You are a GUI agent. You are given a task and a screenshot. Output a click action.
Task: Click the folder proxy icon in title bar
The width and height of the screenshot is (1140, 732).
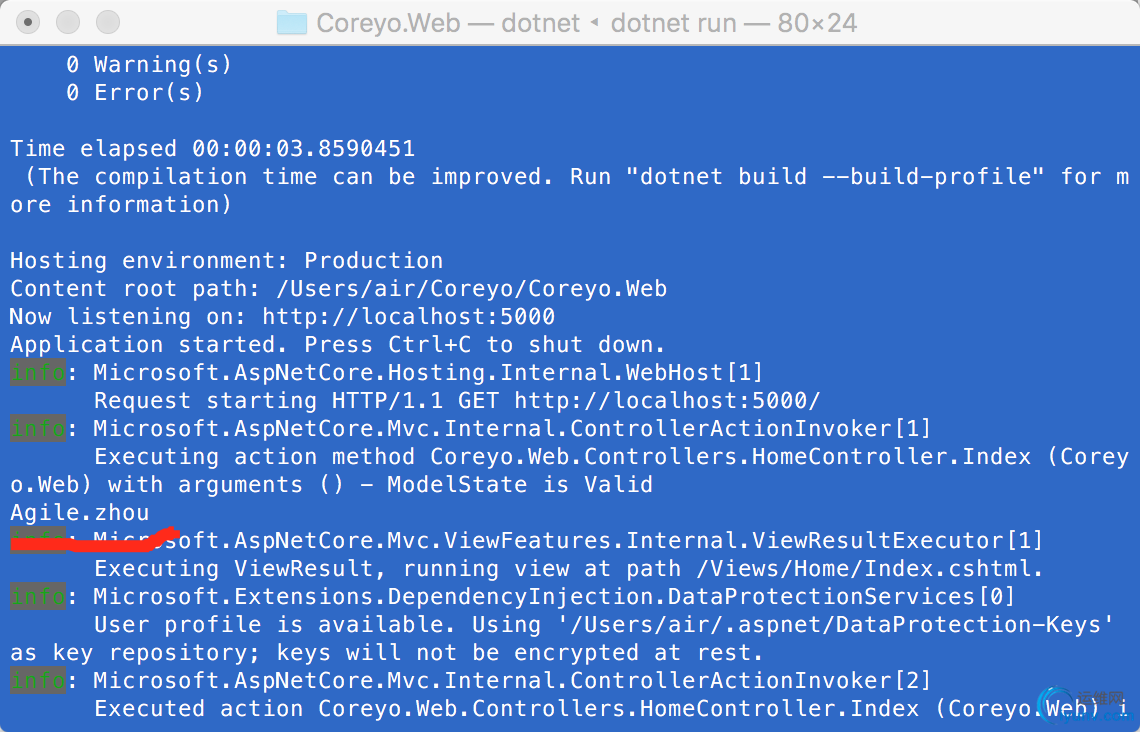(x=292, y=23)
